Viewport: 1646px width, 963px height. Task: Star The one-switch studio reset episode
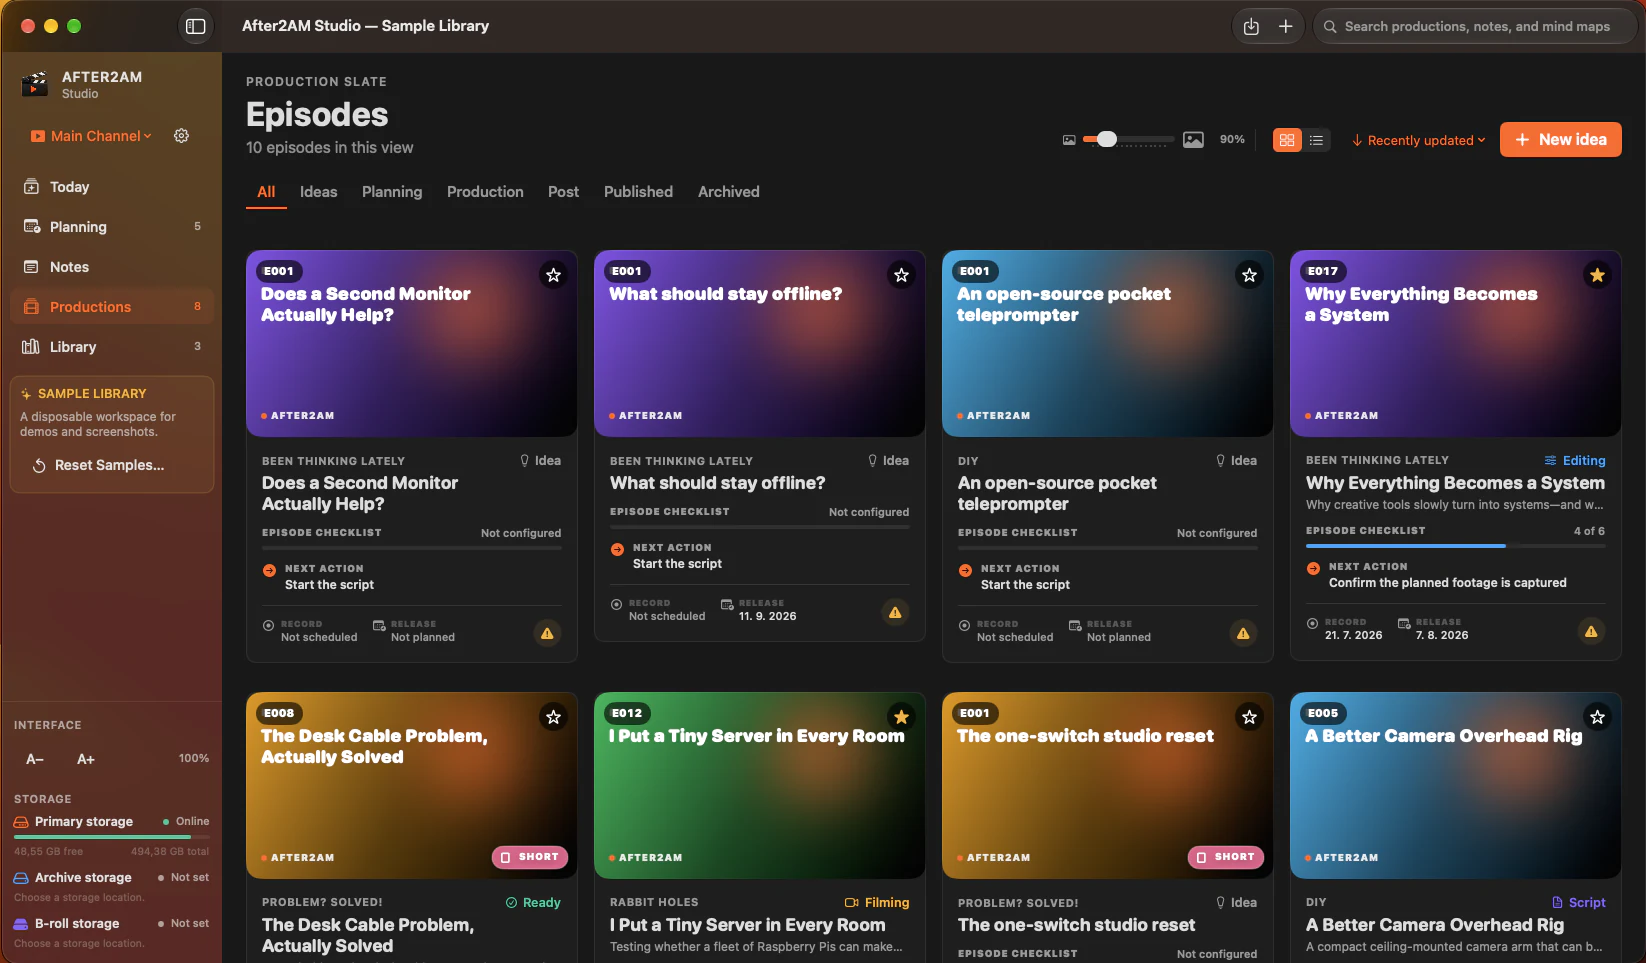point(1249,717)
